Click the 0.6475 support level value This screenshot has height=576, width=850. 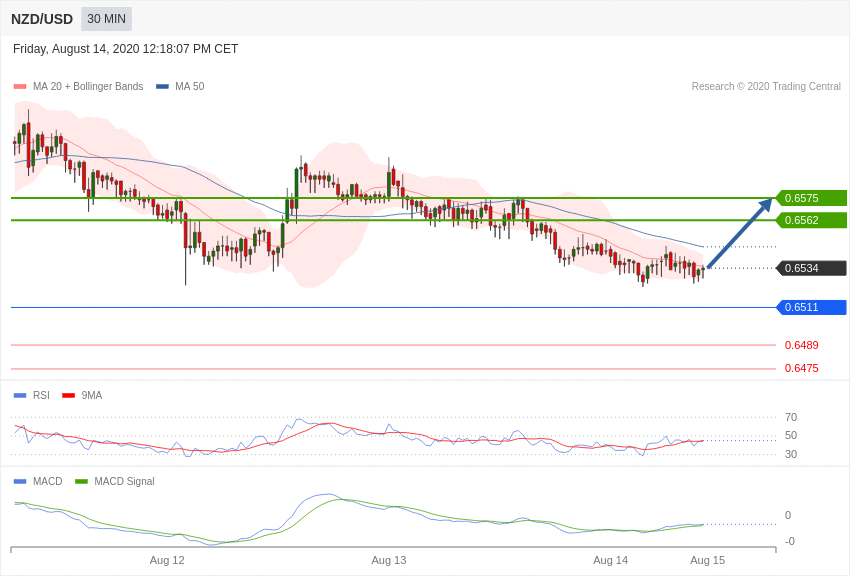[802, 368]
